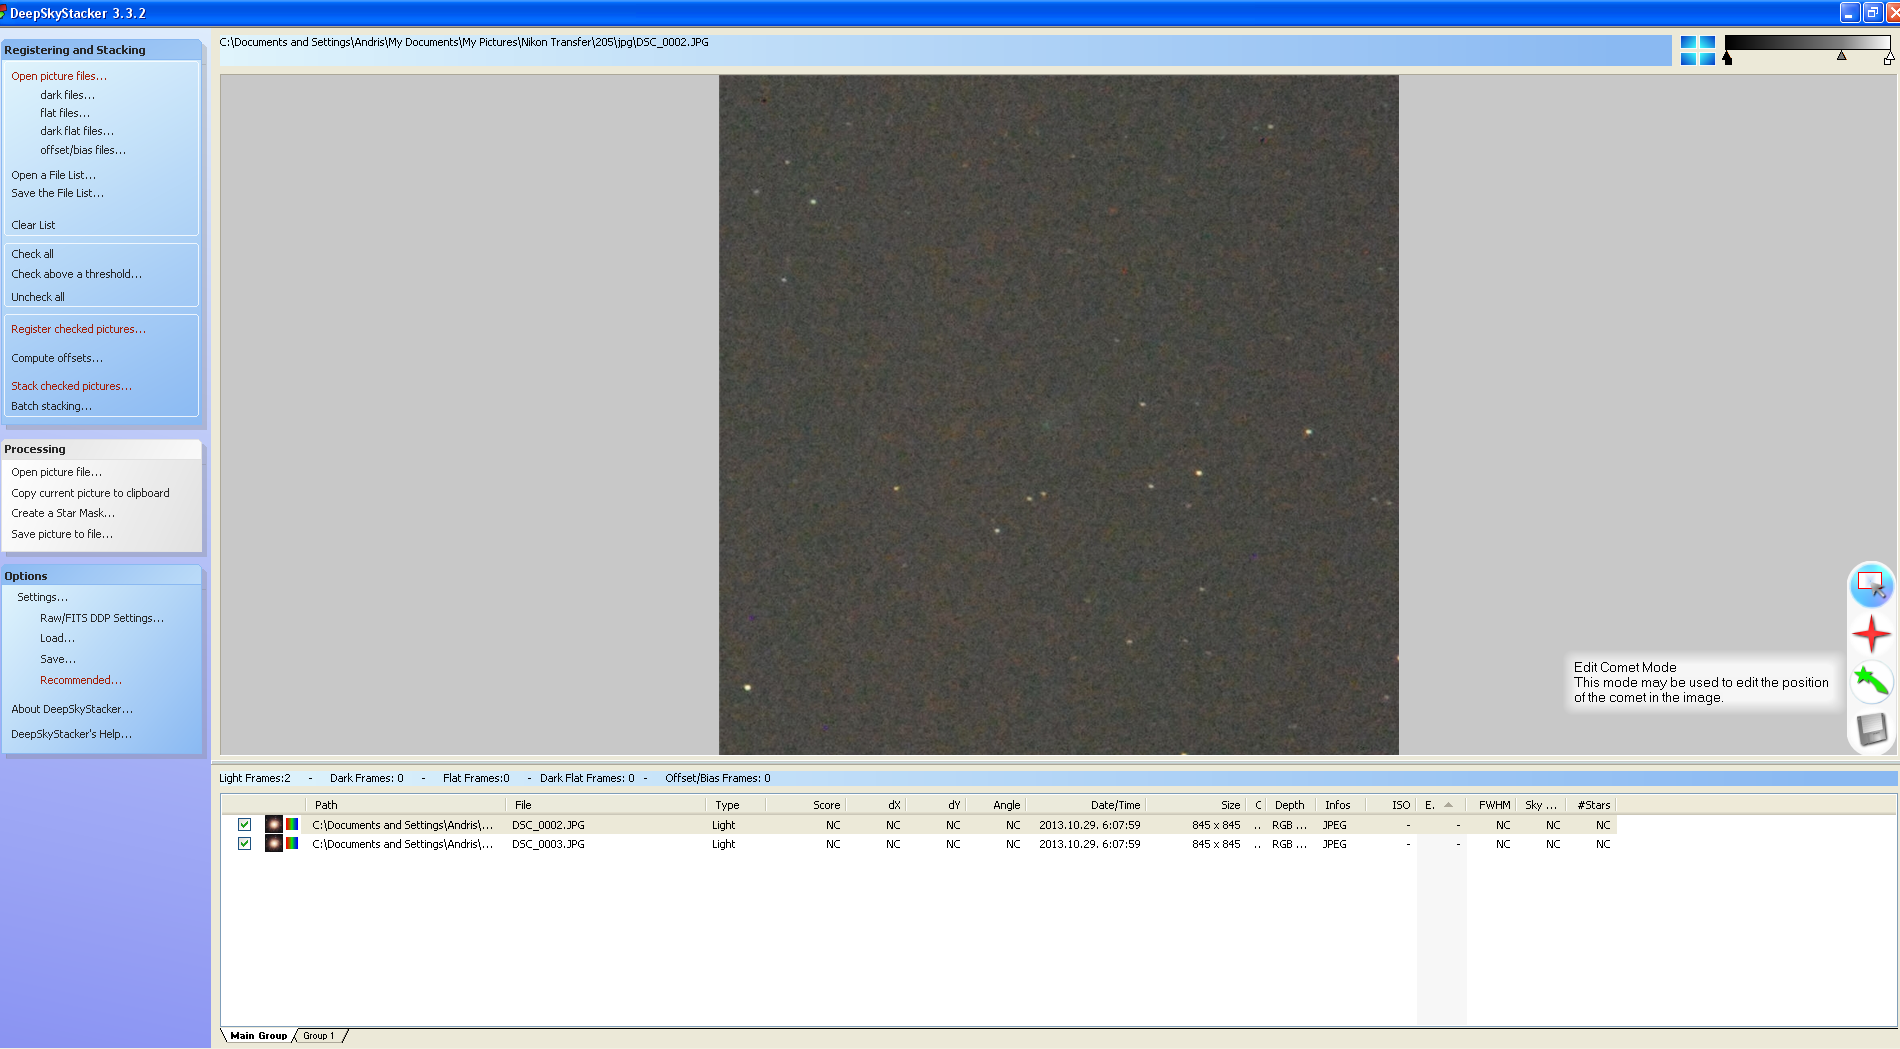Screen dimensions: 1900x1049
Task: Open DeepSkyStacker's Help
Action: [x=71, y=734]
